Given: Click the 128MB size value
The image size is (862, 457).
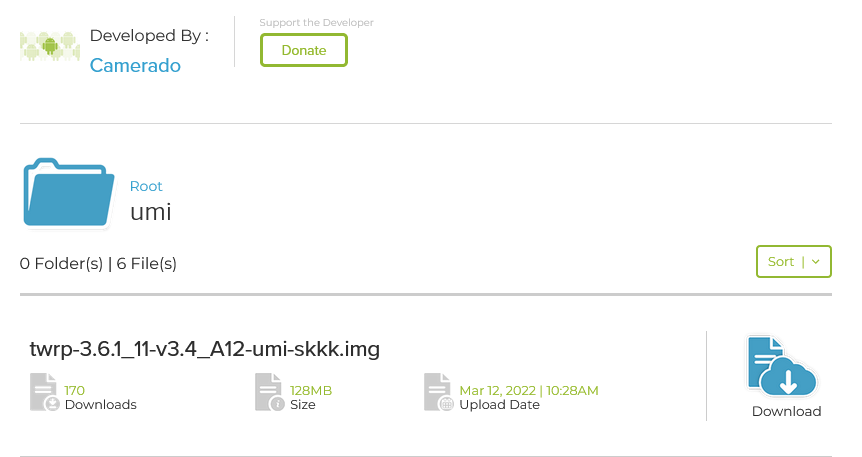Looking at the screenshot, I should [311, 390].
